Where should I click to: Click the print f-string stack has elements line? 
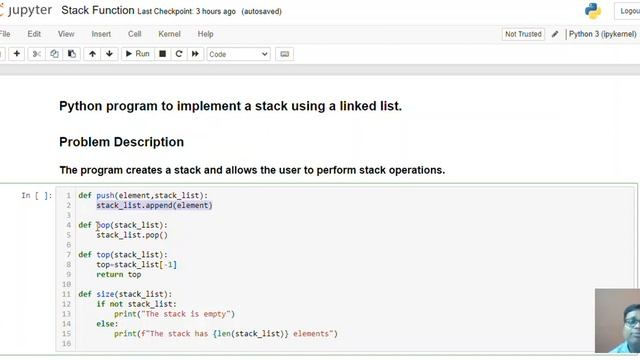[226, 333]
